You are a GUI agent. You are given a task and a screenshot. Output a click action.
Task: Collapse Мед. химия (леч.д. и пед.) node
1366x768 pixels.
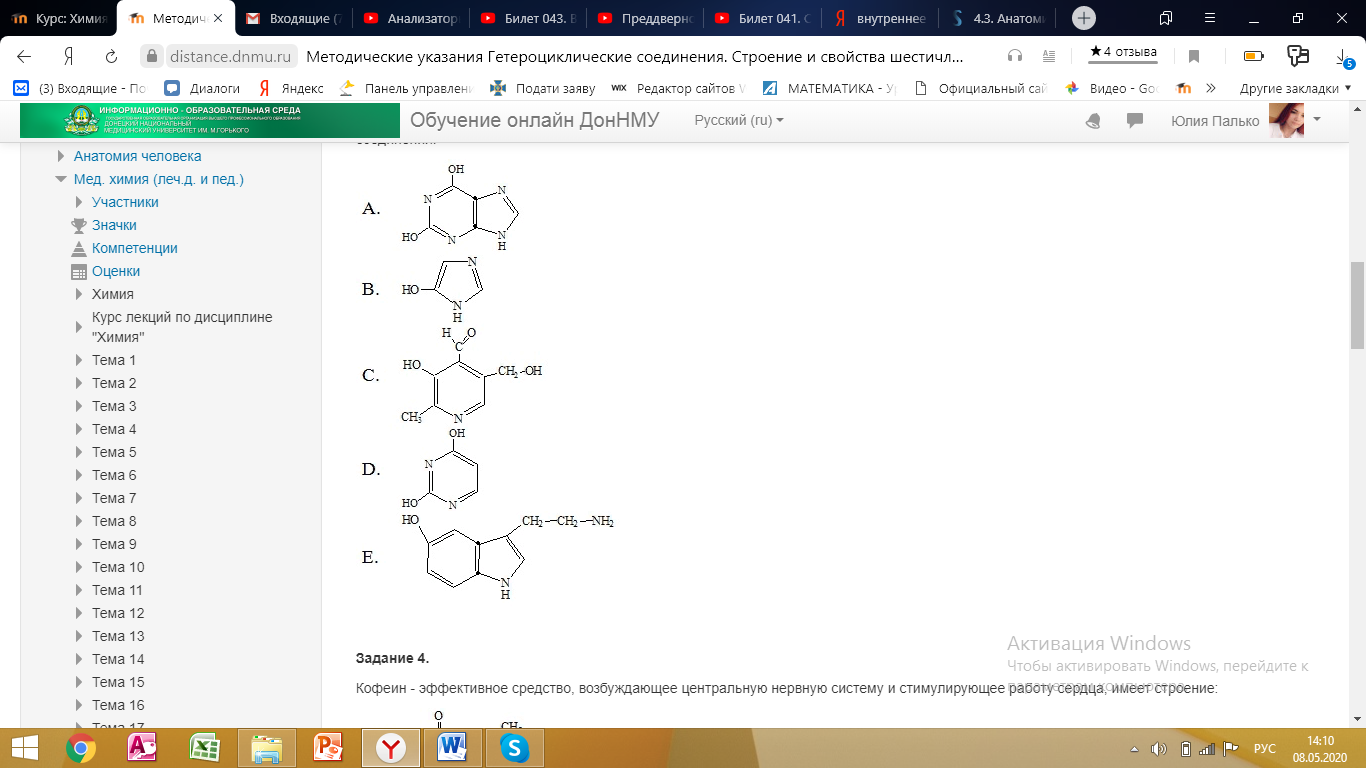point(61,179)
